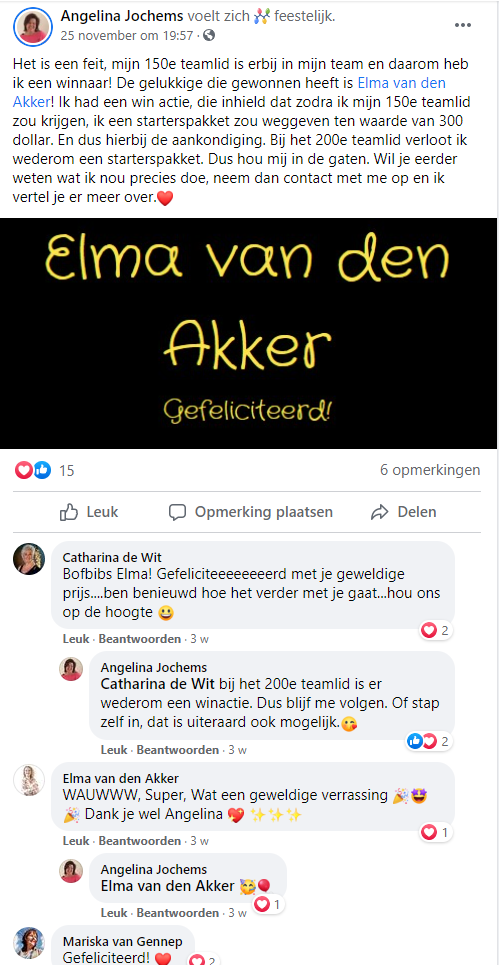
Task: Click the reaction count on Catharina's comment
Action: pyautogui.click(x=436, y=630)
